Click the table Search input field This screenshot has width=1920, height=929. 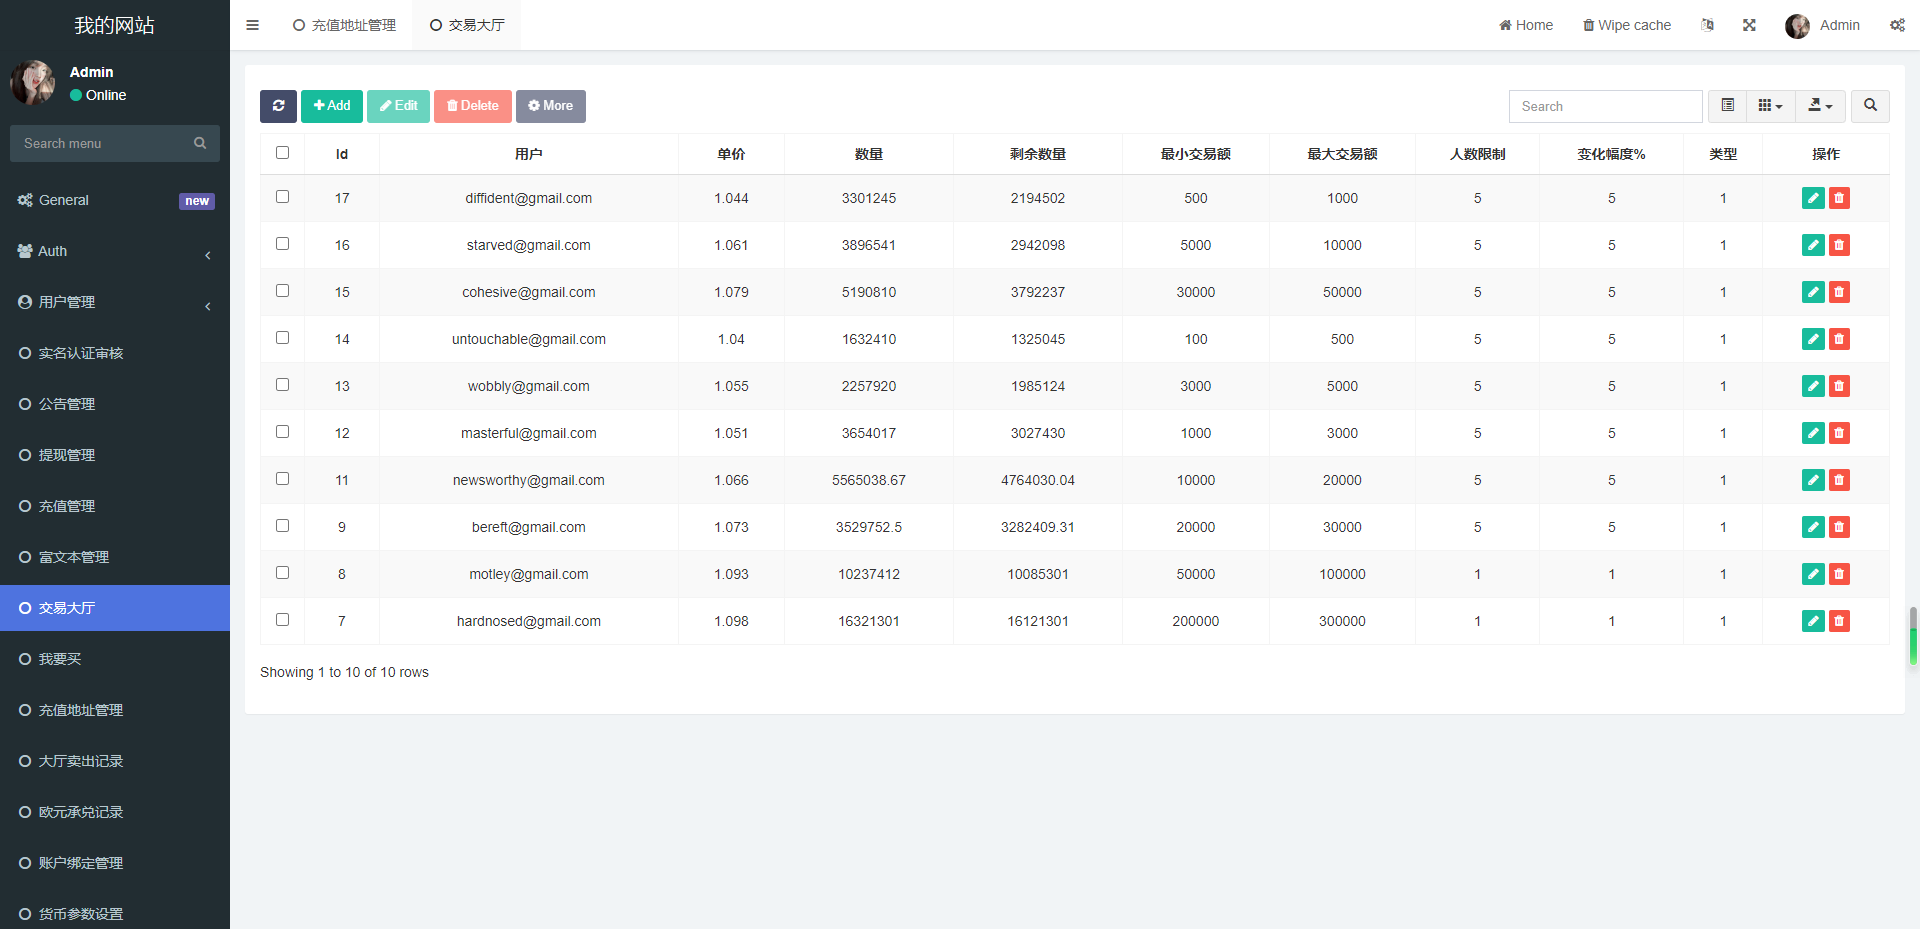click(x=1605, y=106)
